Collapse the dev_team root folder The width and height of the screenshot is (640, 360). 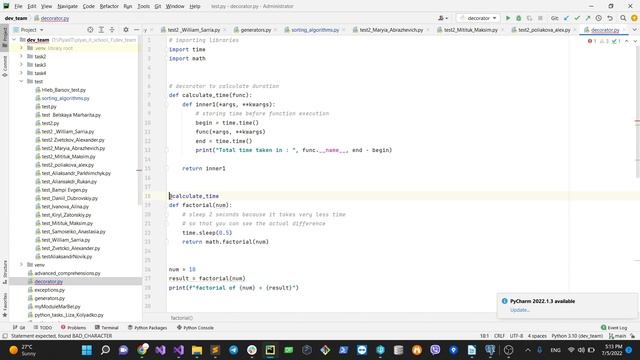pos(15,40)
